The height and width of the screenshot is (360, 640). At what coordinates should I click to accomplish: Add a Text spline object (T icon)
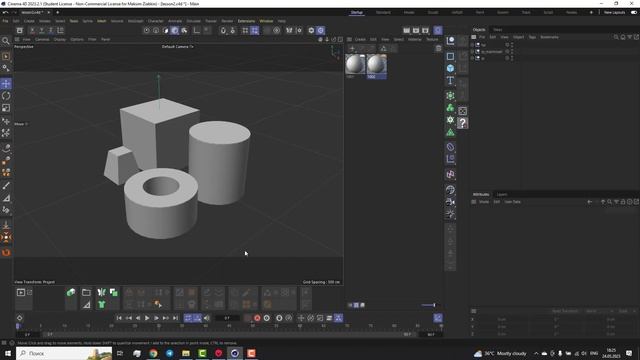(450, 80)
